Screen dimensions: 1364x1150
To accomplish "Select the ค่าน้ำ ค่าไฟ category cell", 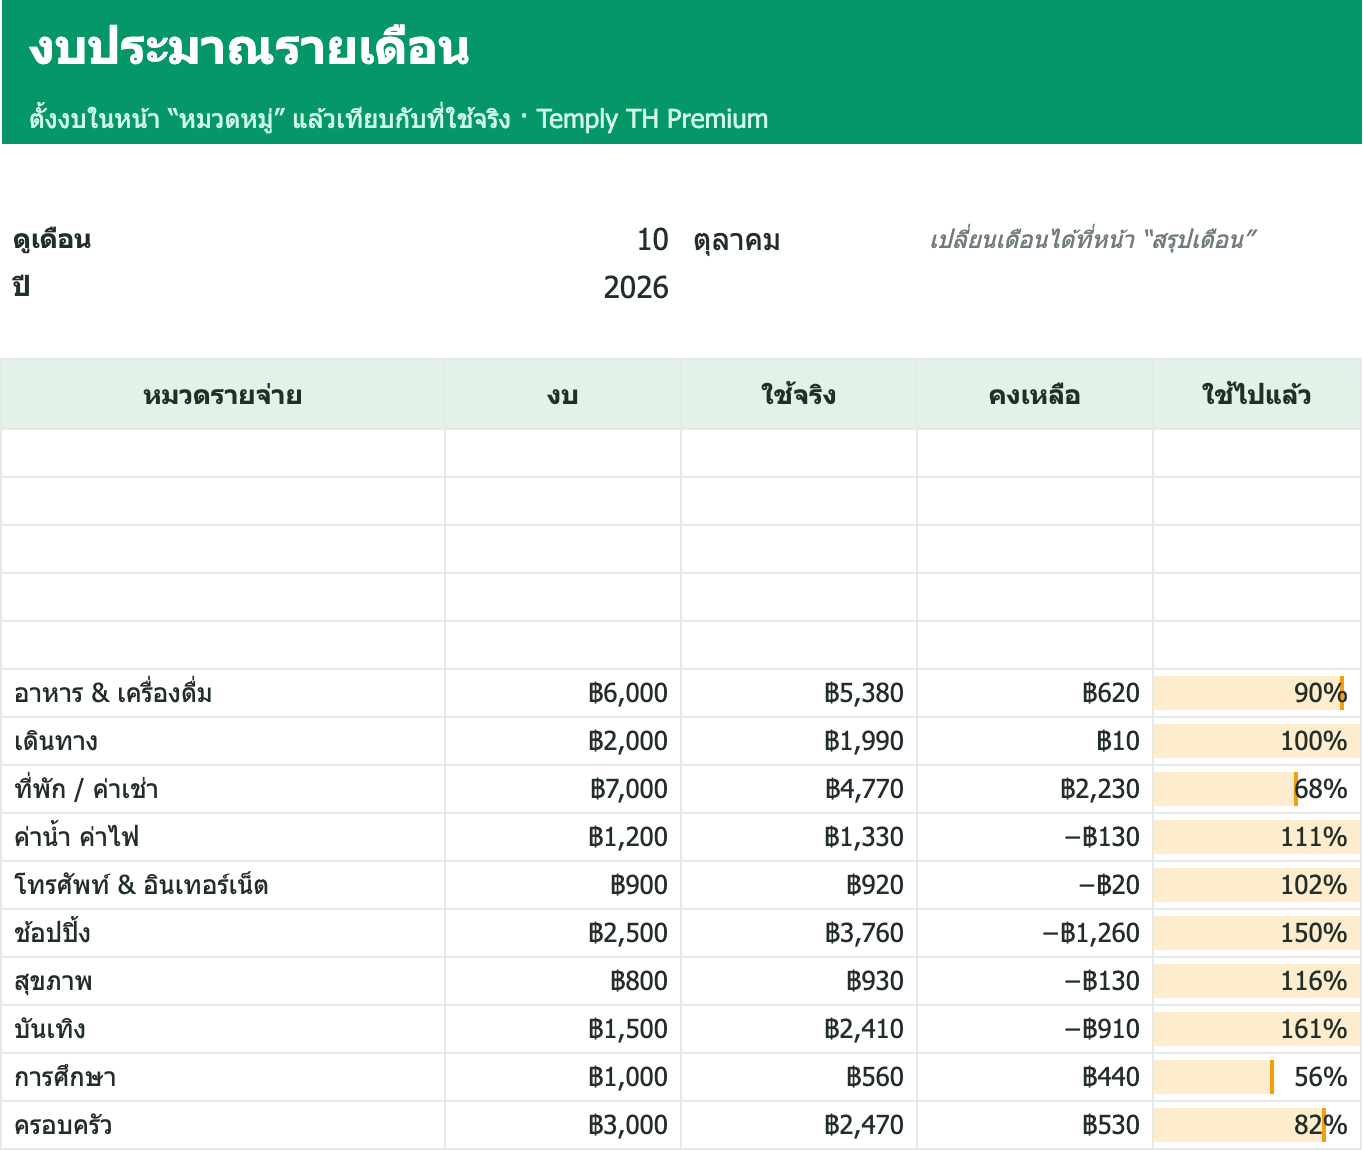I will [x=223, y=837].
